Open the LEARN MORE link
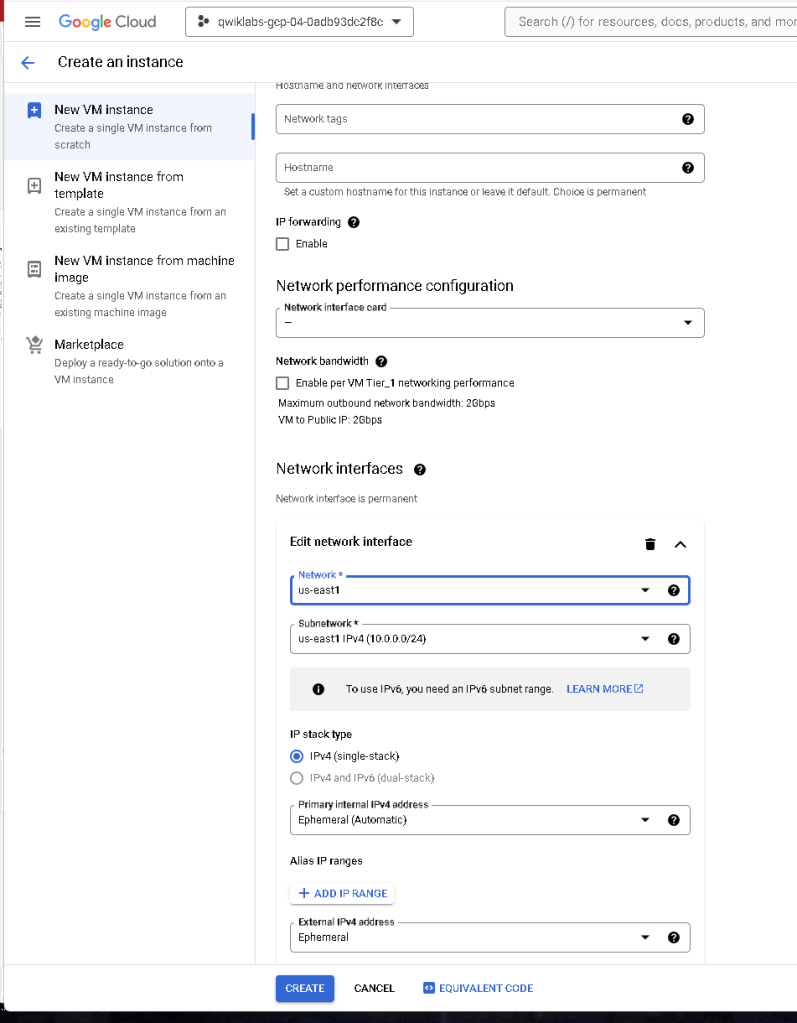 tap(605, 689)
